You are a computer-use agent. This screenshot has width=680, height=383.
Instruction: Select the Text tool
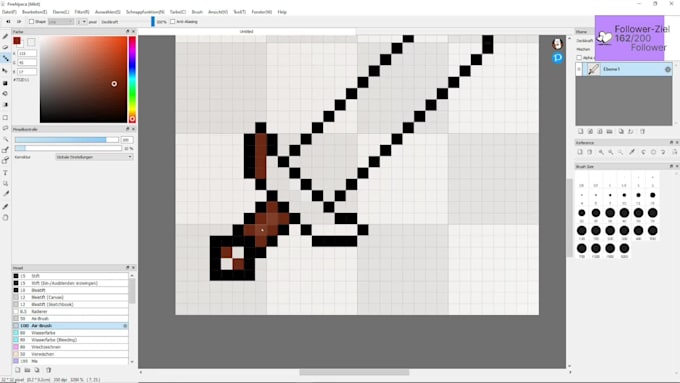(x=6, y=173)
